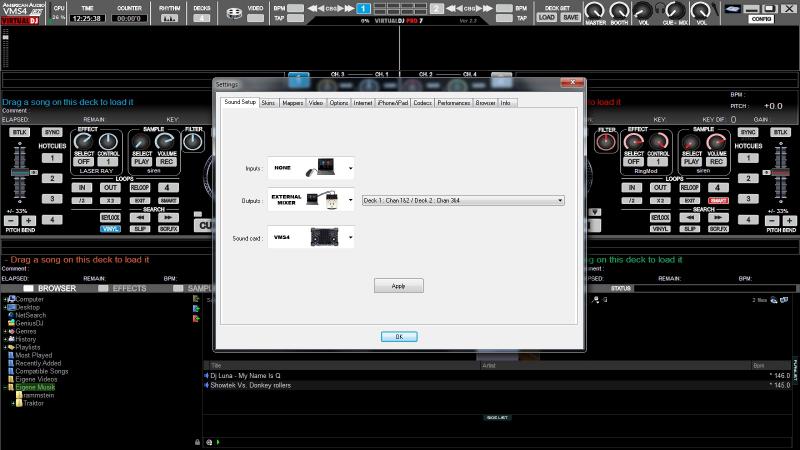
Task: Toggle right deck SMART loop
Action: pos(718,201)
